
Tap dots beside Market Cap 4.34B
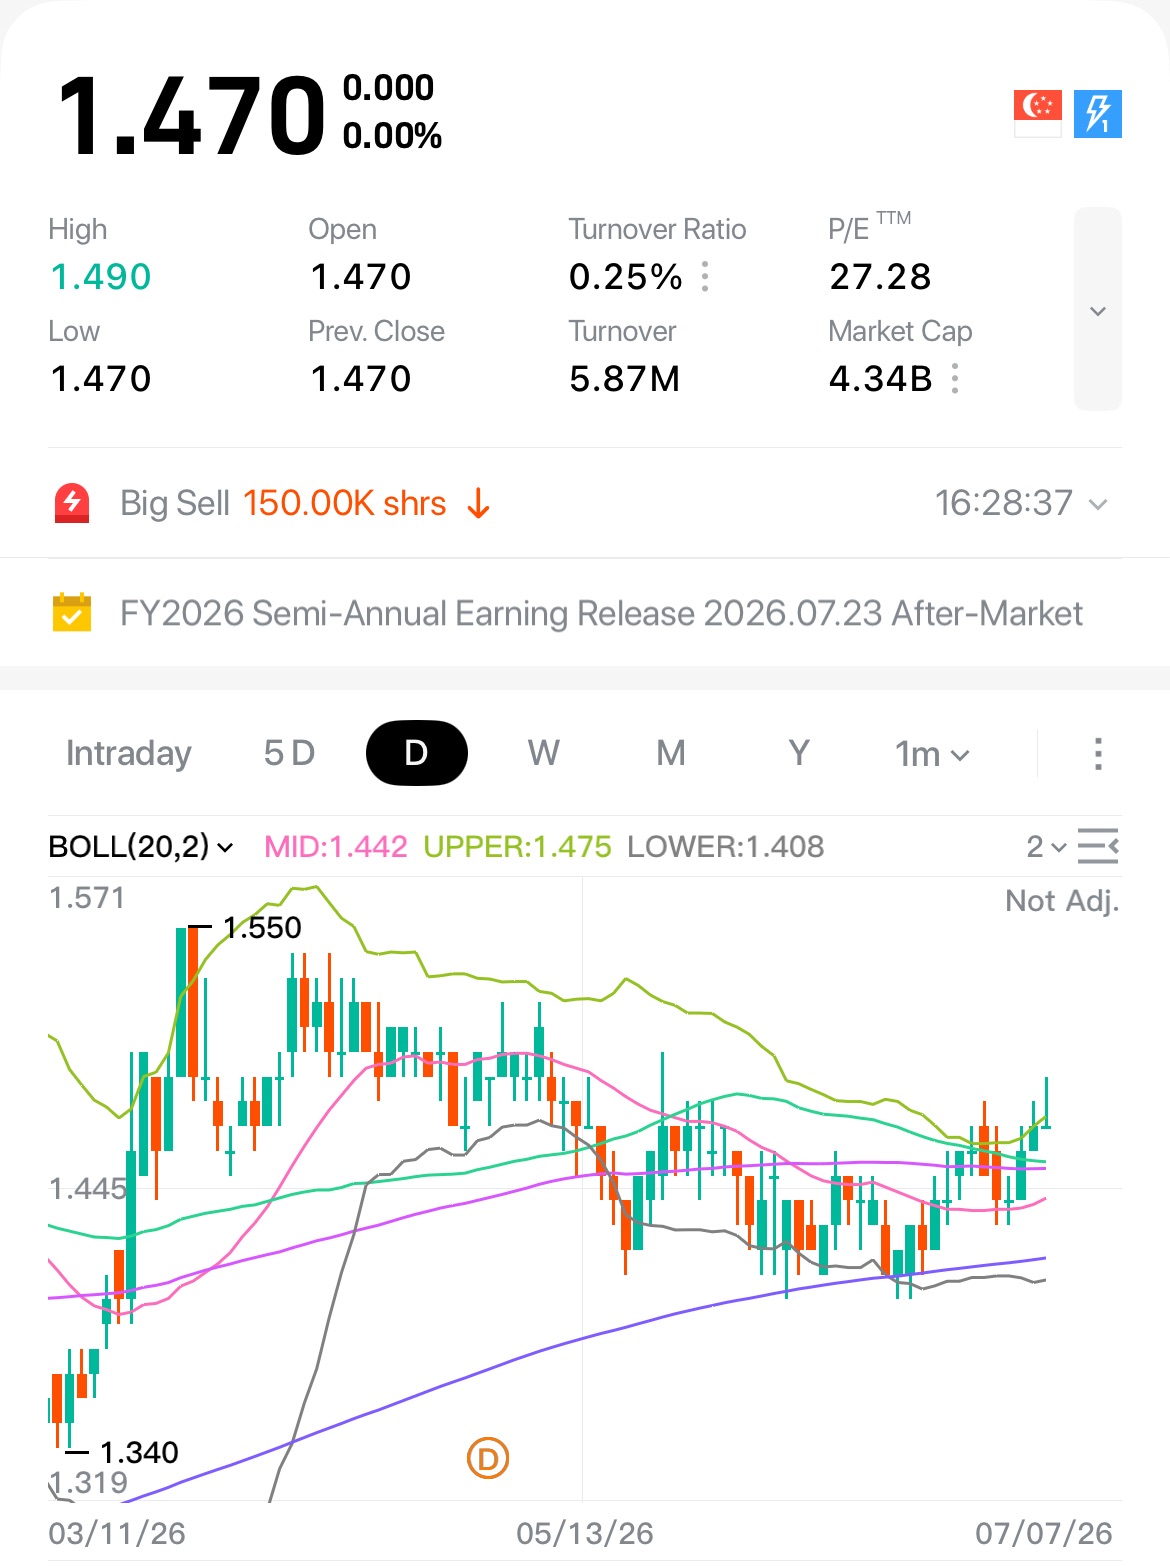point(955,379)
